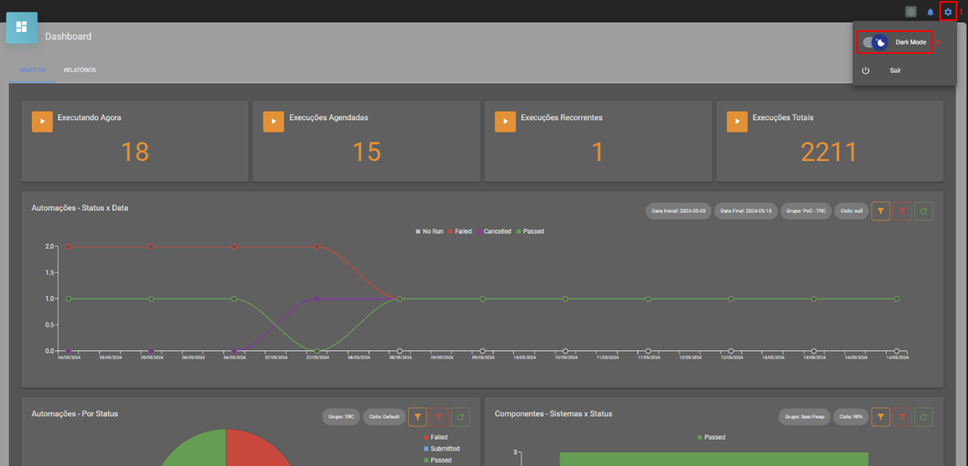The width and height of the screenshot is (968, 466).
Task: Open filter for Status x Data chart
Action: pyautogui.click(x=881, y=211)
